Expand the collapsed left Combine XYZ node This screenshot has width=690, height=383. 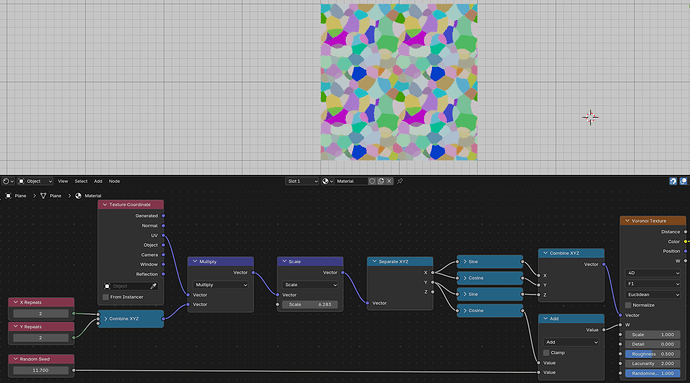click(x=106, y=319)
